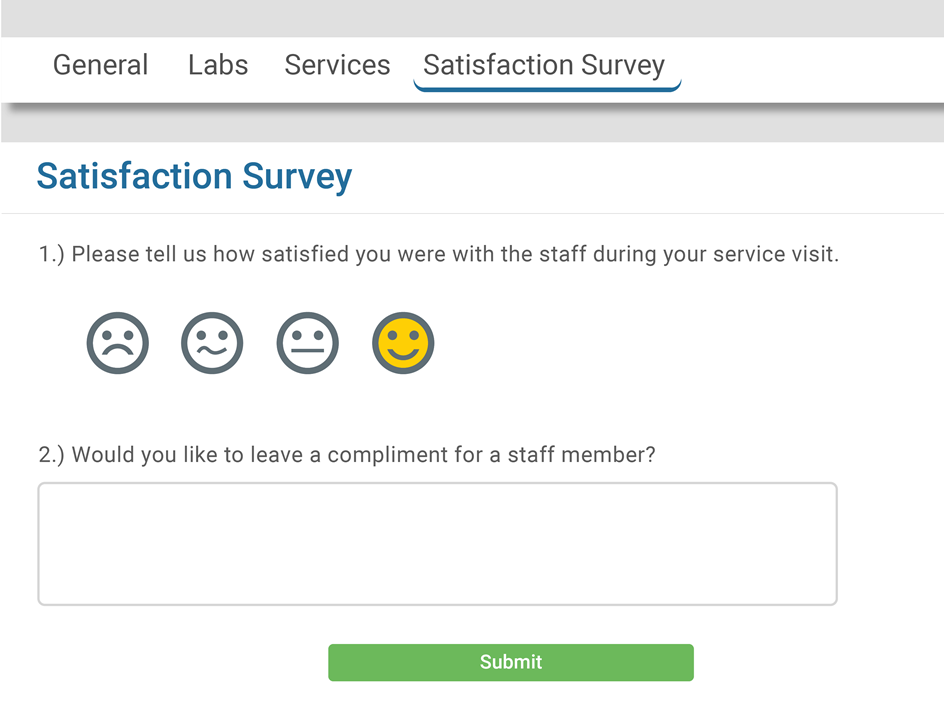The height and width of the screenshot is (714, 944).
Task: Deselect the highlighted happy rating
Action: [x=403, y=343]
